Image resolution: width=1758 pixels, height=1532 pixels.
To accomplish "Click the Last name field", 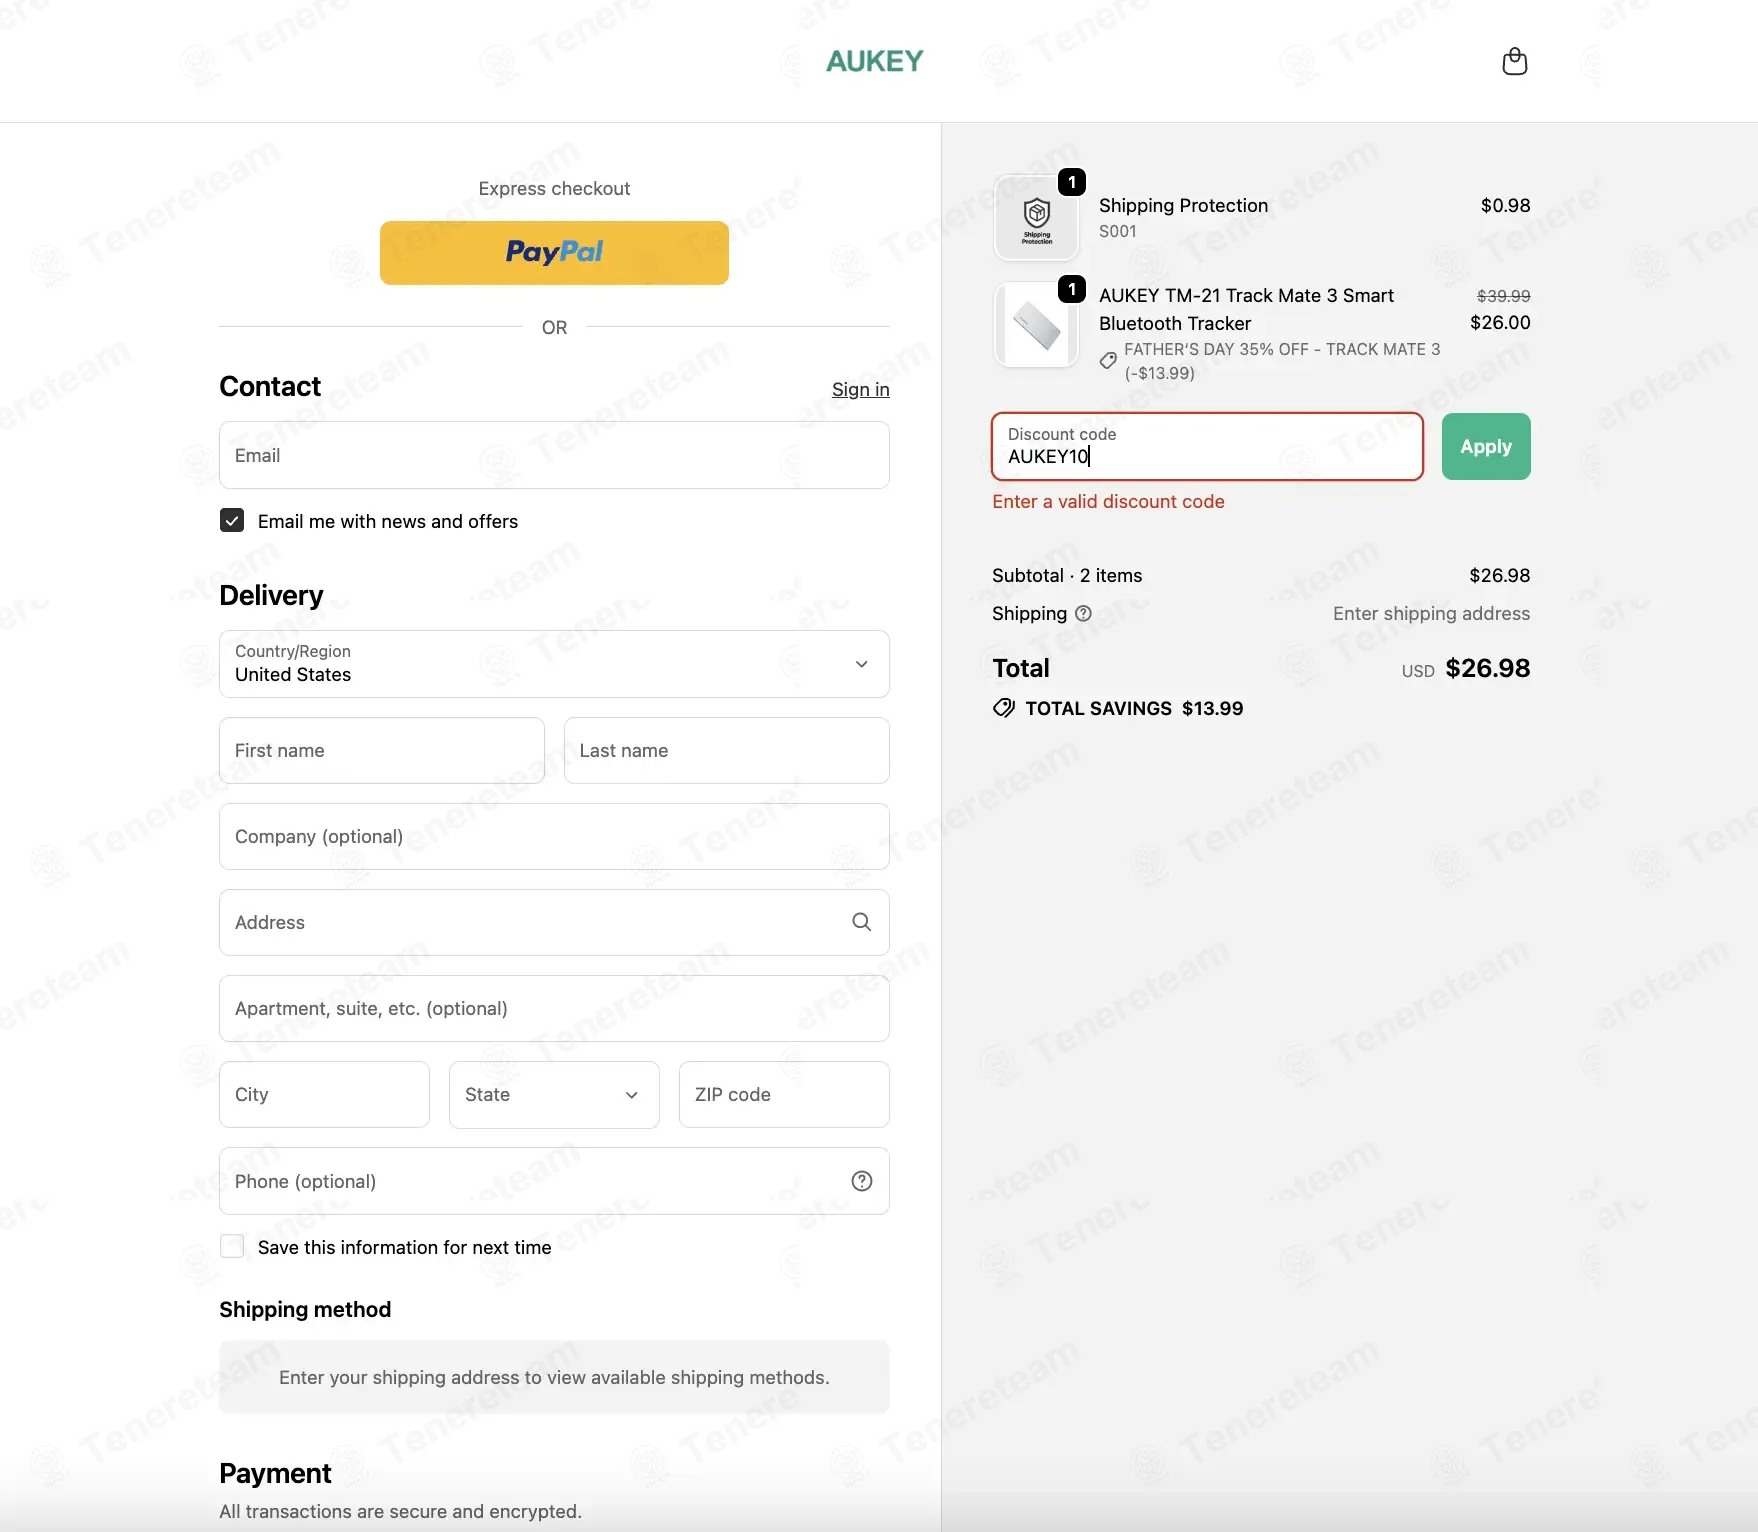I will point(727,750).
